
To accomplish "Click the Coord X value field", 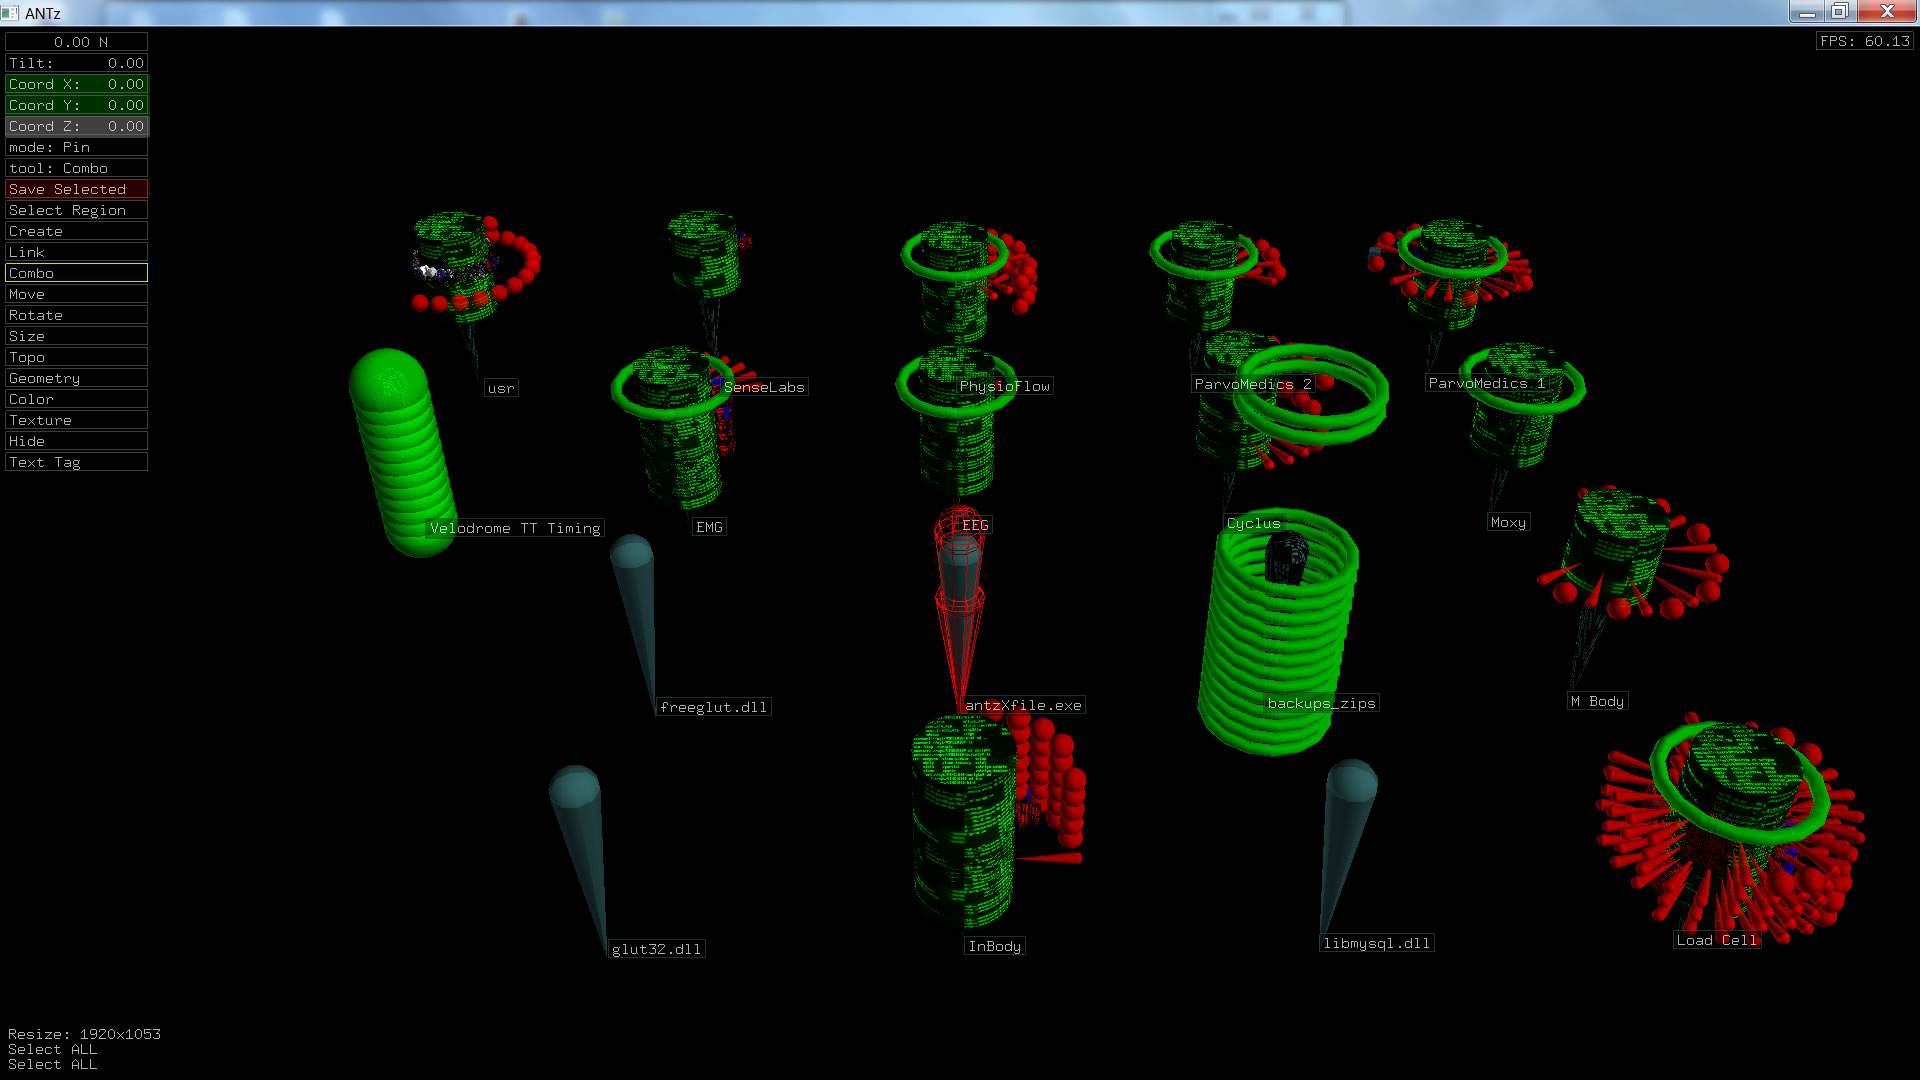I will [76, 84].
